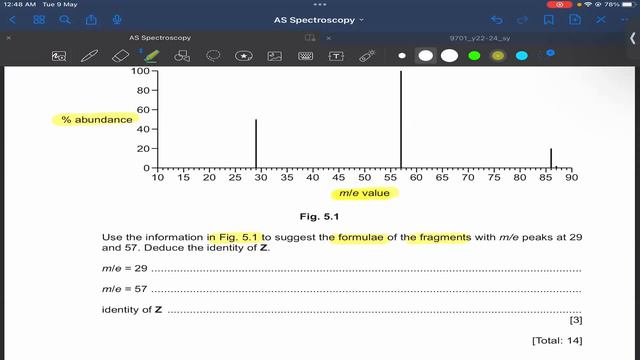Open the more options ellipsis menu
Viewport: 640px width, 360px height.
(624, 20)
